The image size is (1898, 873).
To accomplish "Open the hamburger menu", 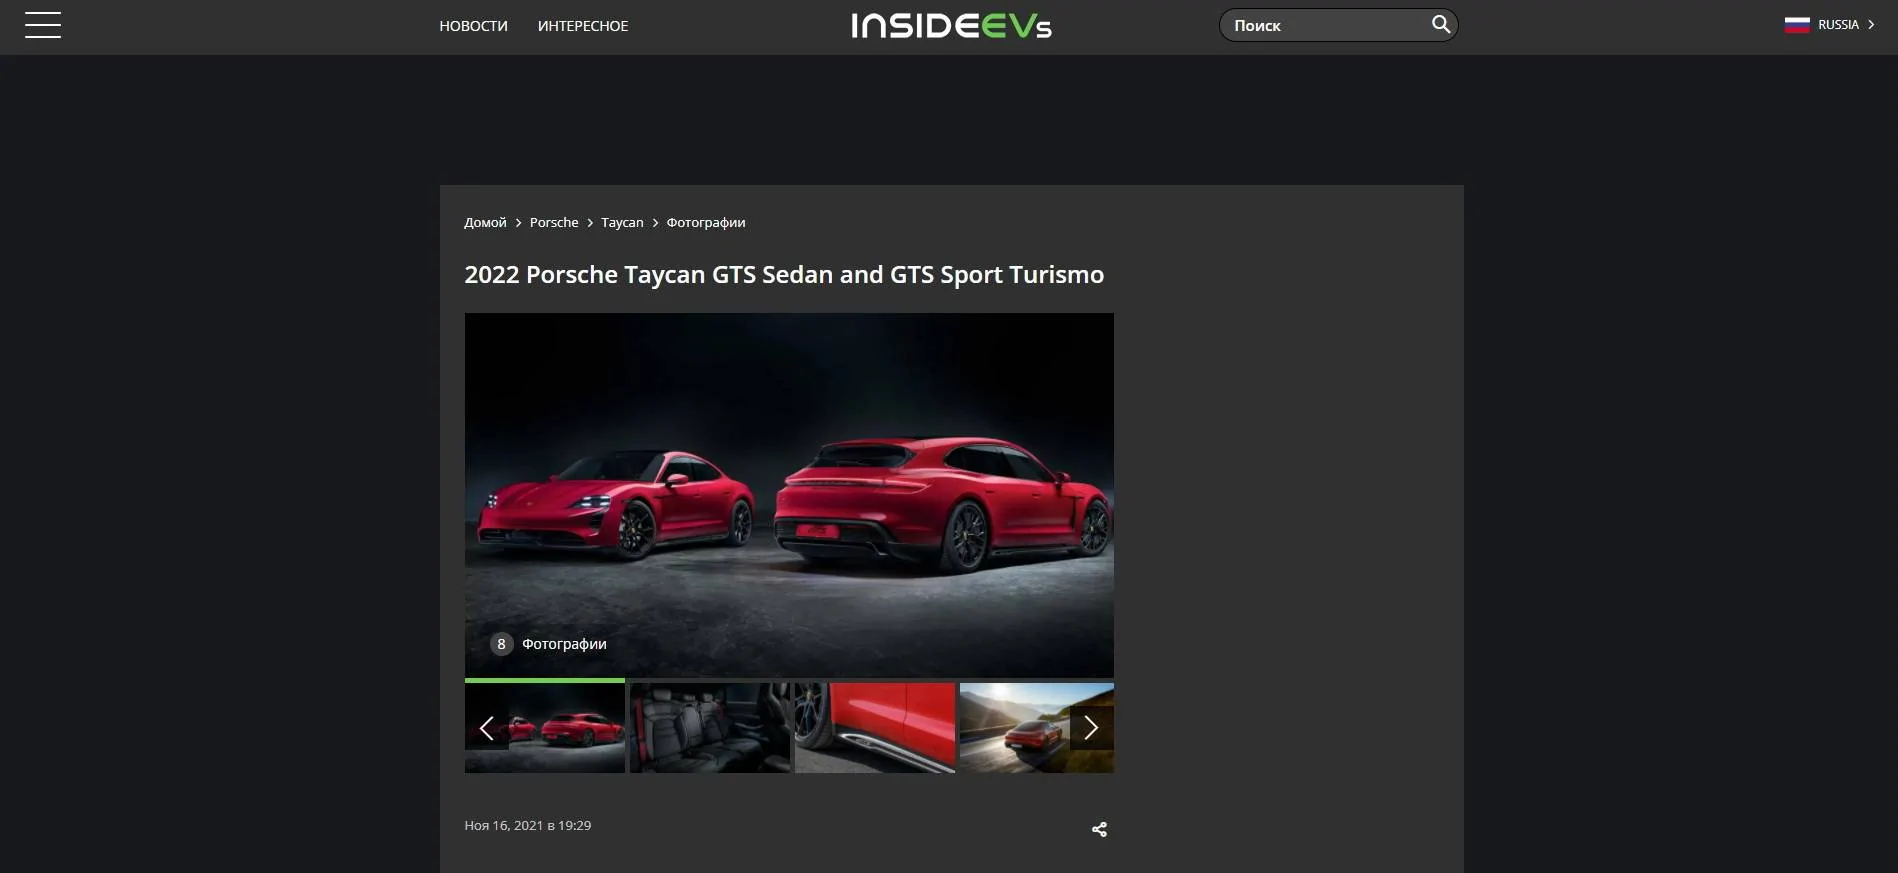I will 43,25.
